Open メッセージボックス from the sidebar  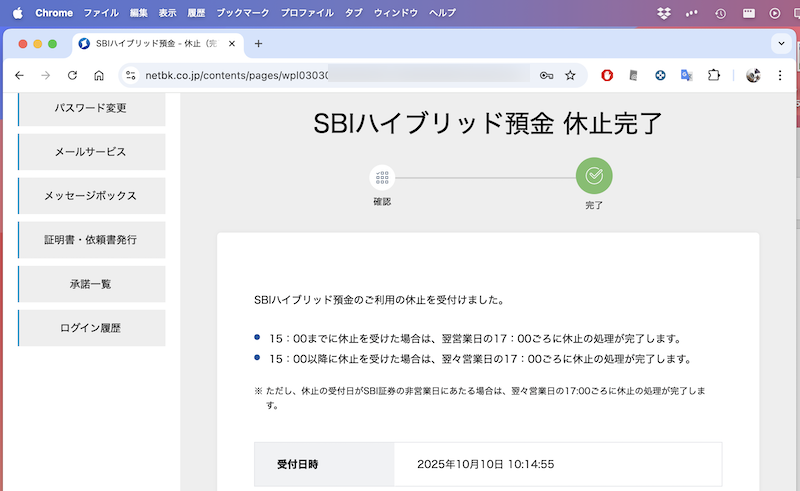pyautogui.click(x=91, y=196)
